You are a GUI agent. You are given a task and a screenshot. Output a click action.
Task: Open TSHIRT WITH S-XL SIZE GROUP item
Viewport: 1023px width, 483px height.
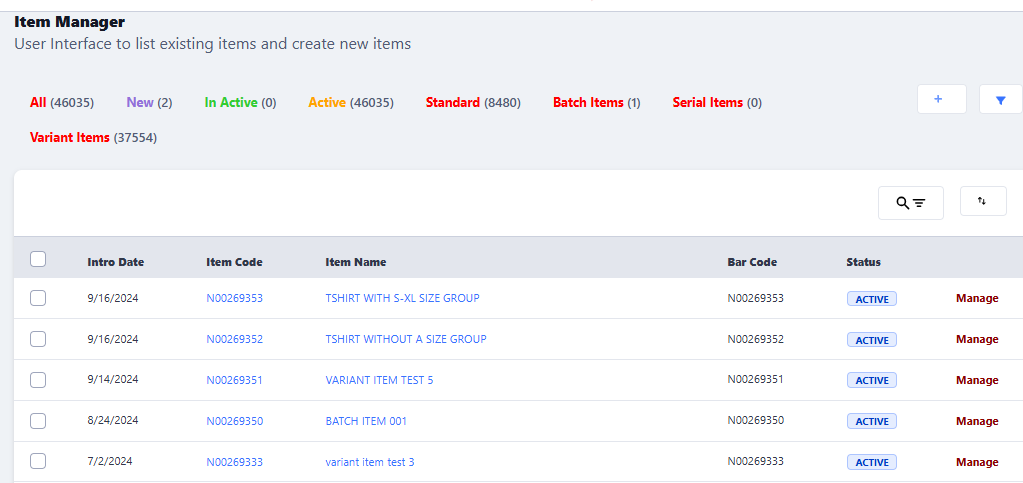402,298
